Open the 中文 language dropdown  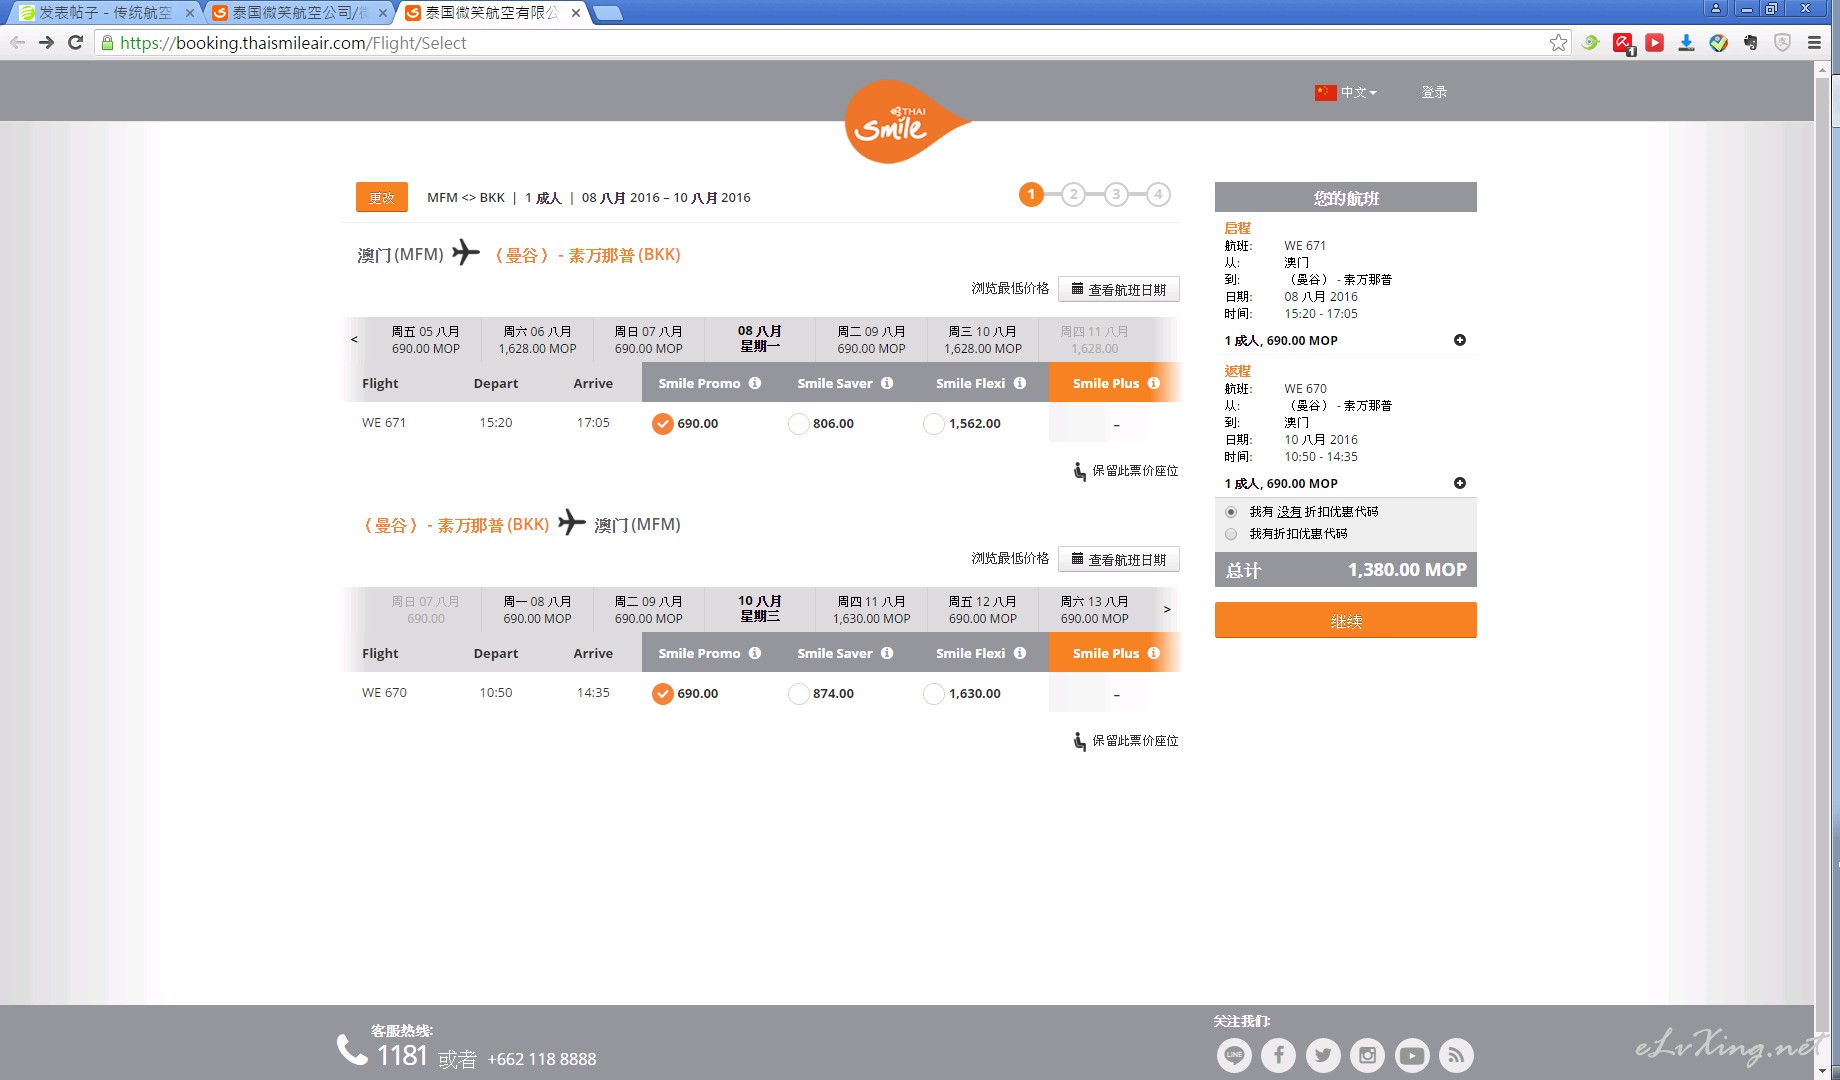coord(1358,92)
